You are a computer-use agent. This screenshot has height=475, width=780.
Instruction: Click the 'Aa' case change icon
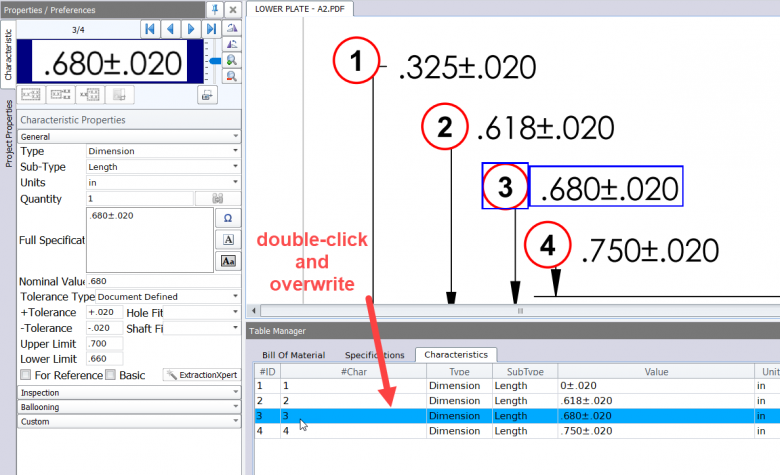(228, 261)
